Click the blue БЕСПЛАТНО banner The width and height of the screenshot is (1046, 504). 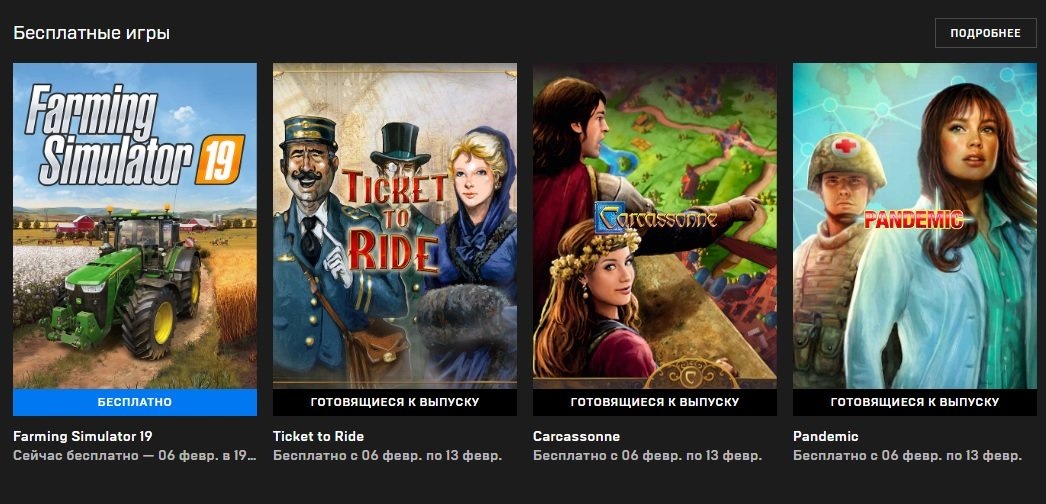(x=135, y=402)
